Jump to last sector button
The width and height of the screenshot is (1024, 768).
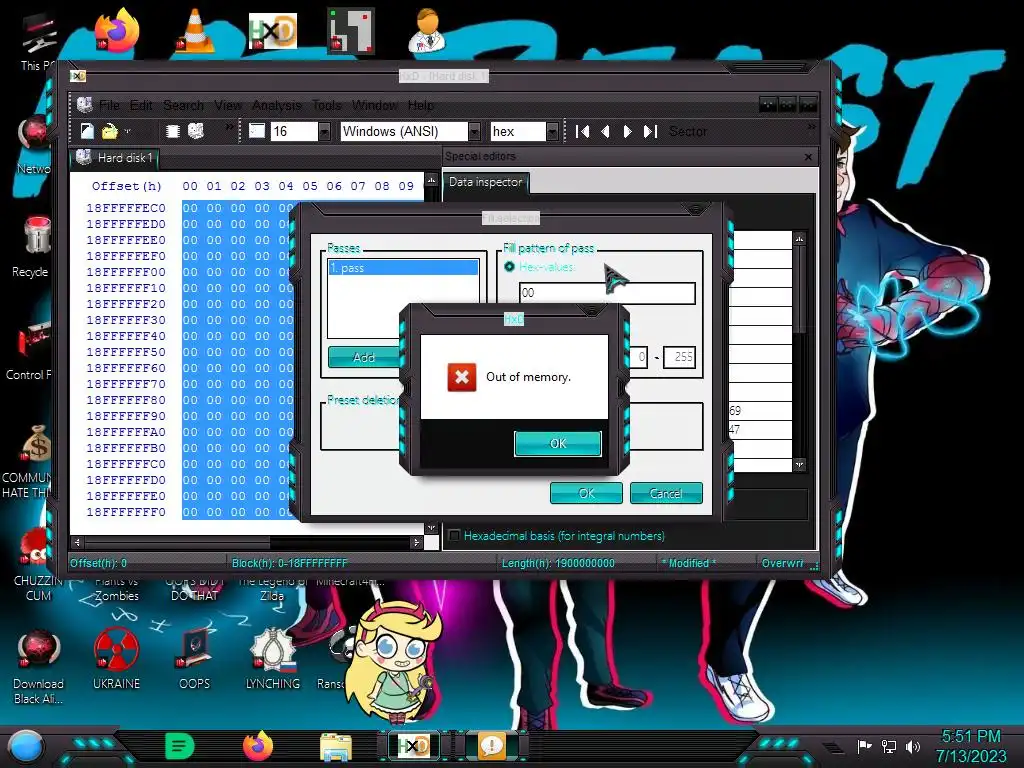coord(650,132)
